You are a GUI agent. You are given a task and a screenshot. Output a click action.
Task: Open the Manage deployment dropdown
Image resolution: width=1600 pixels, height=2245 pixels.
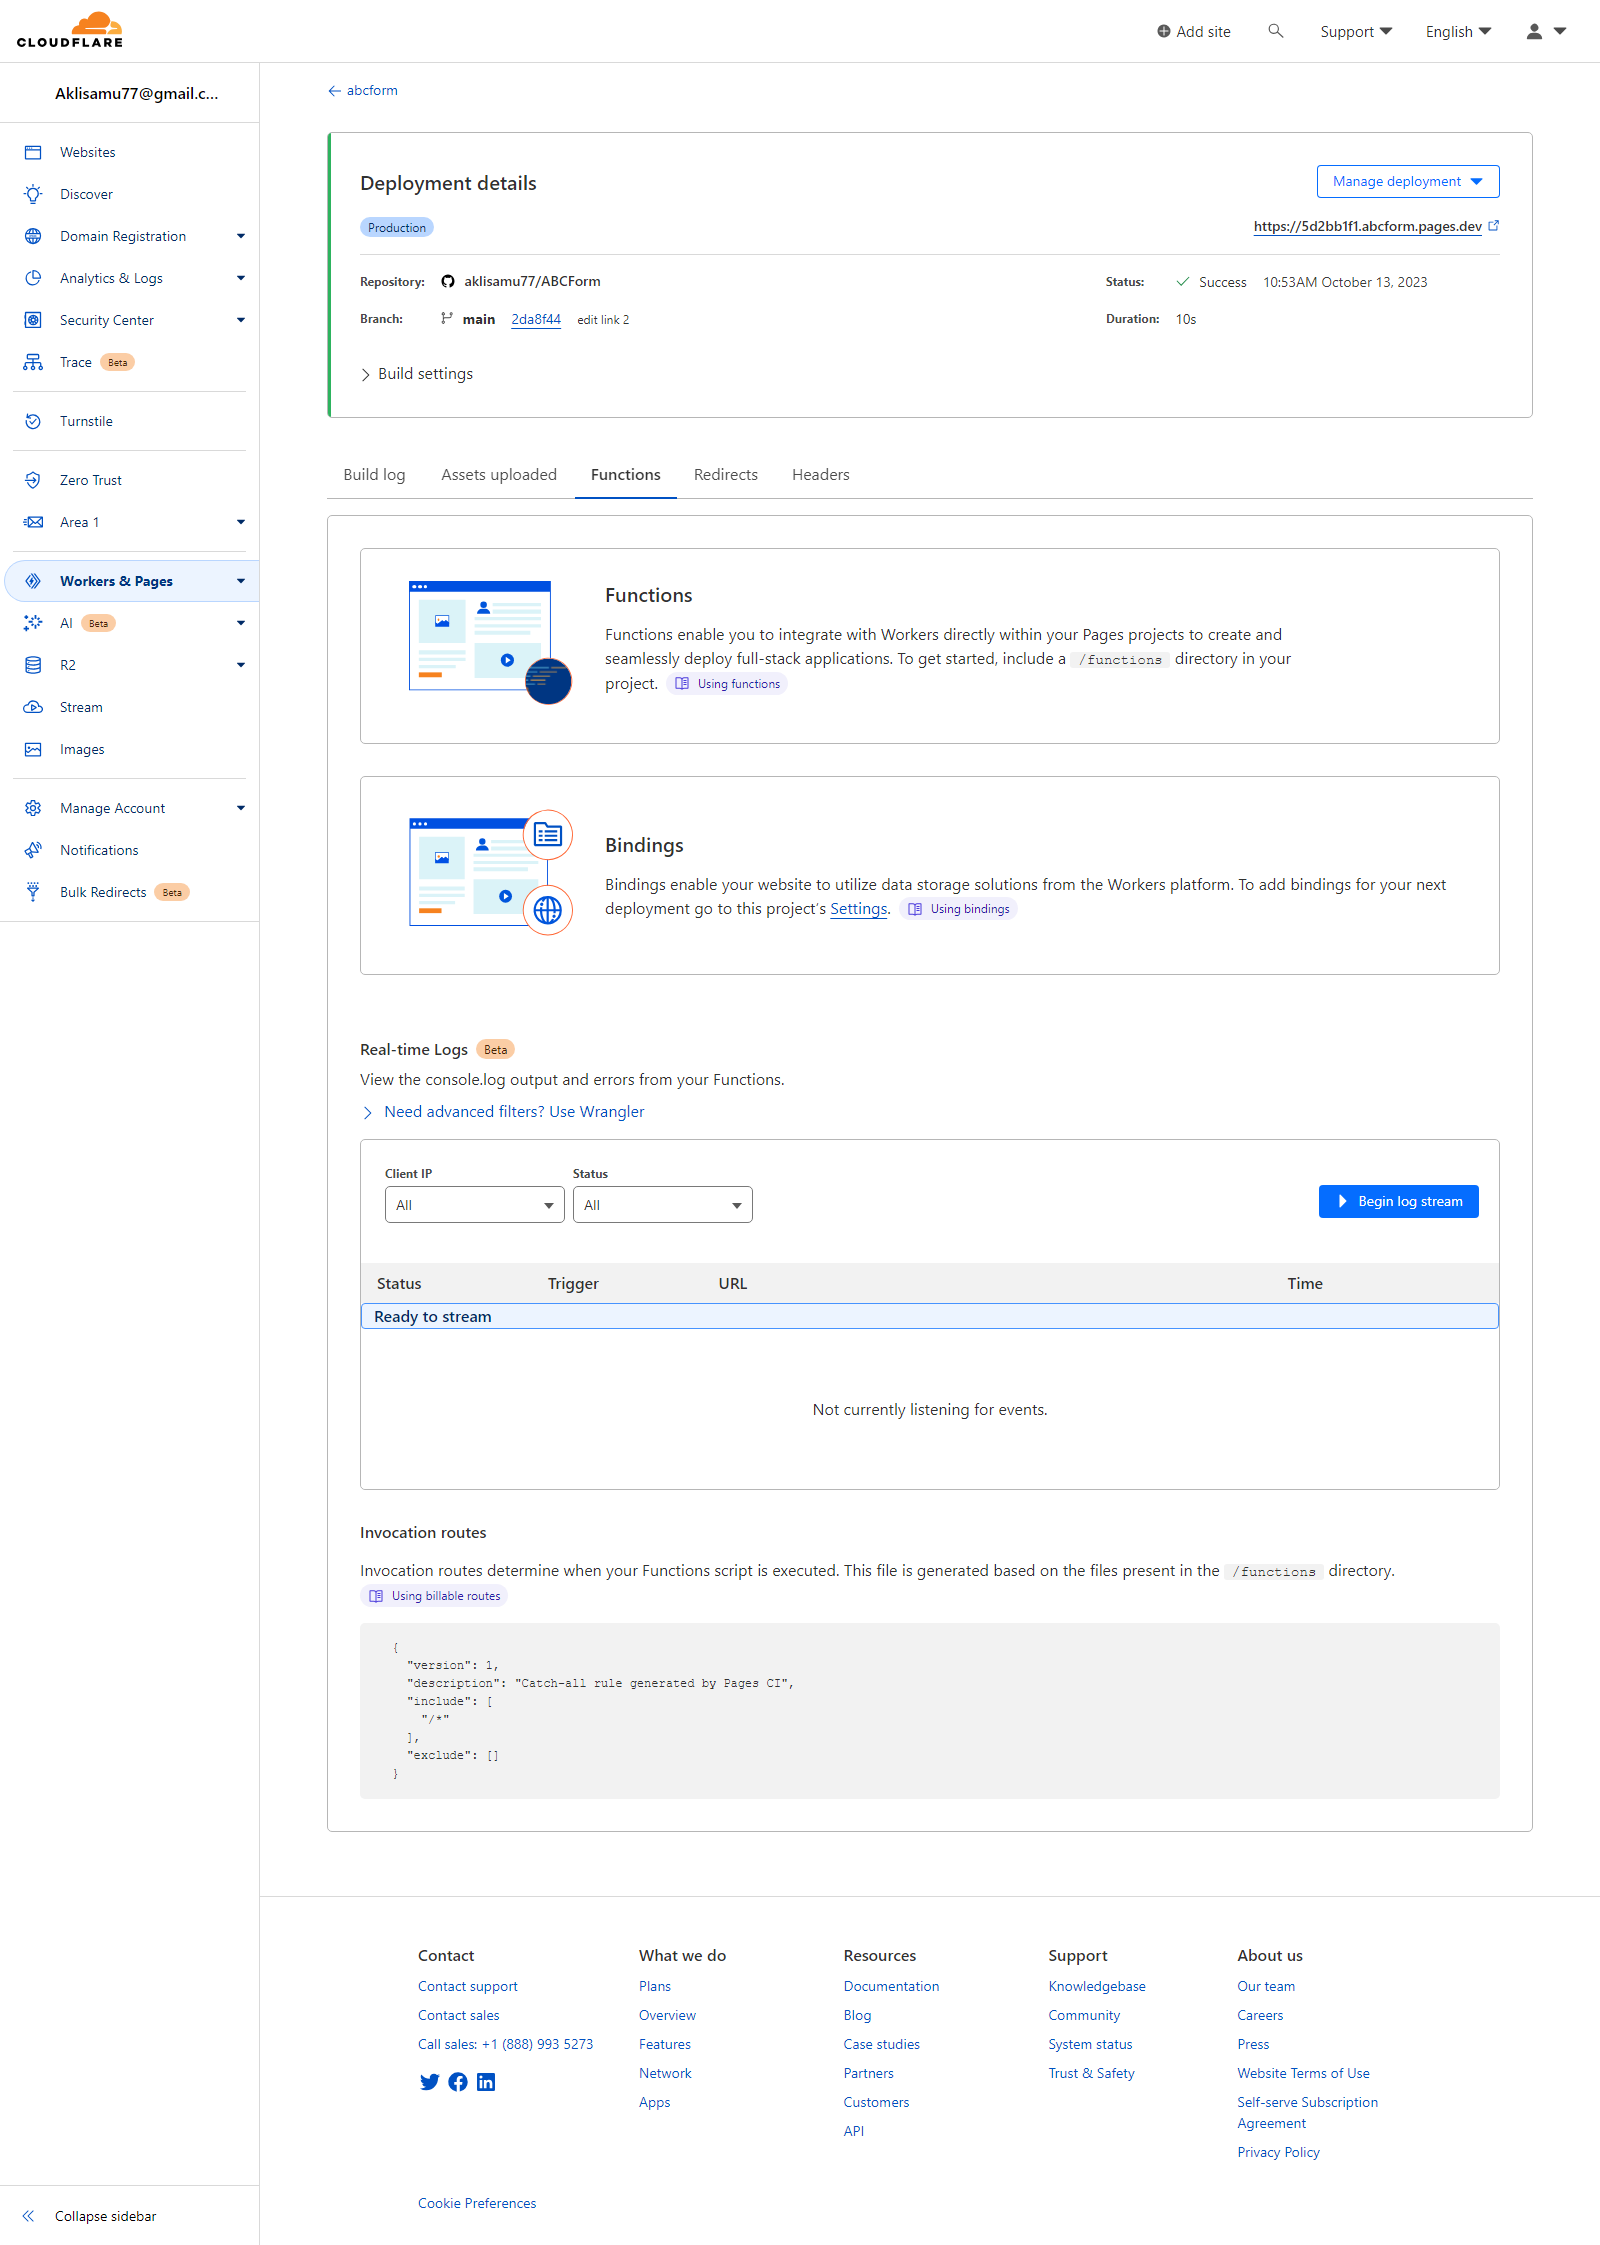coord(1408,182)
